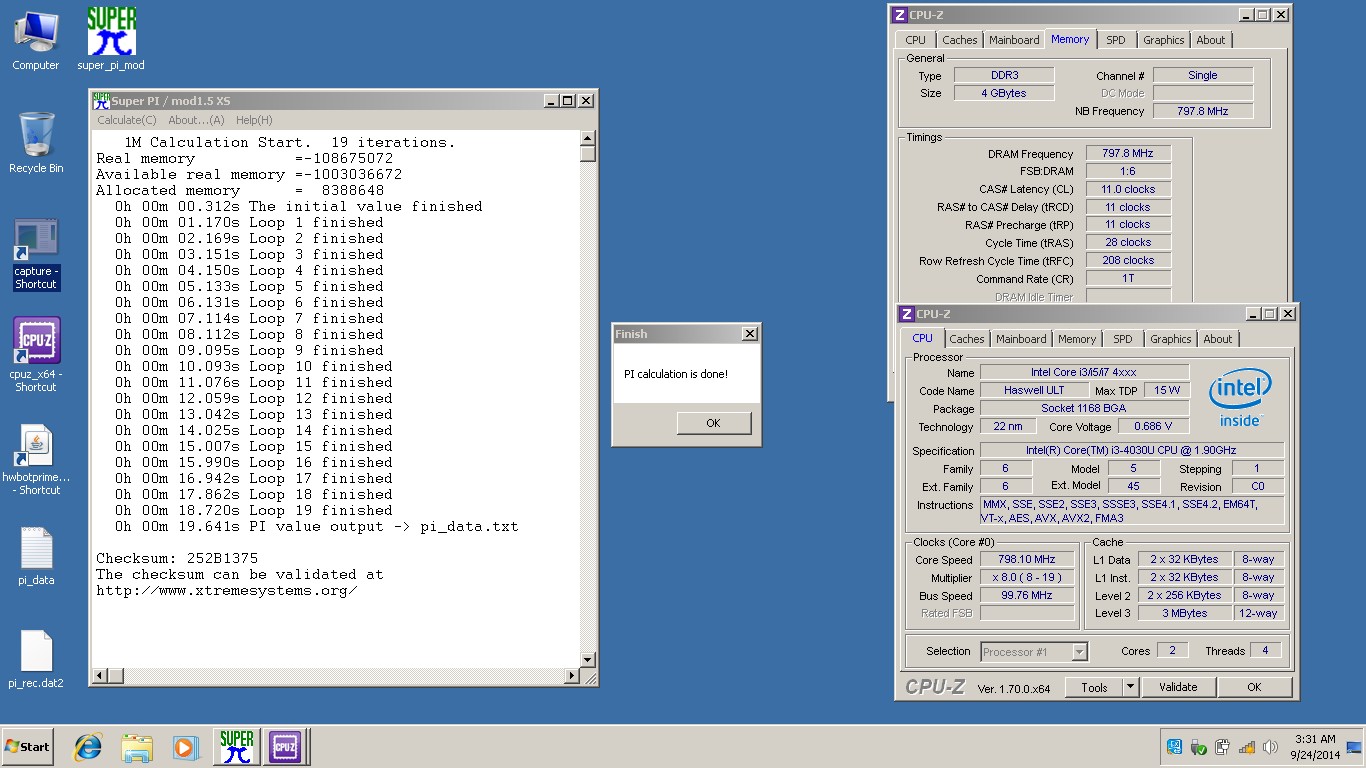Select the capture - Shortcut desktop icon

(36, 255)
